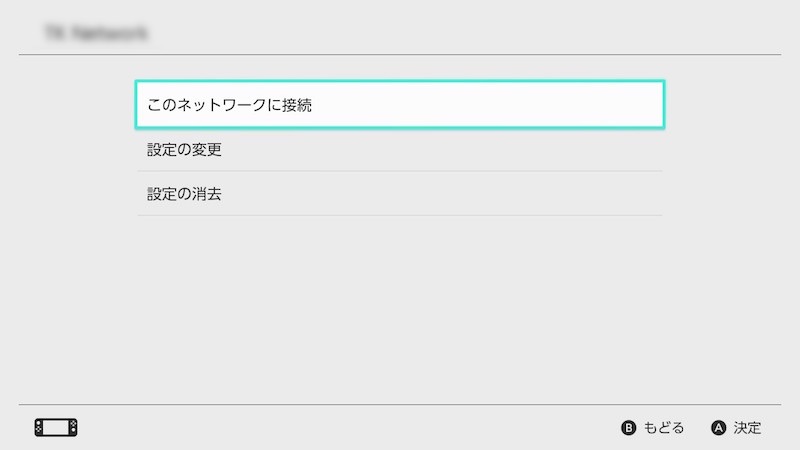The height and width of the screenshot is (450, 800).
Task: Click the blurred network name title
Action: (96, 33)
